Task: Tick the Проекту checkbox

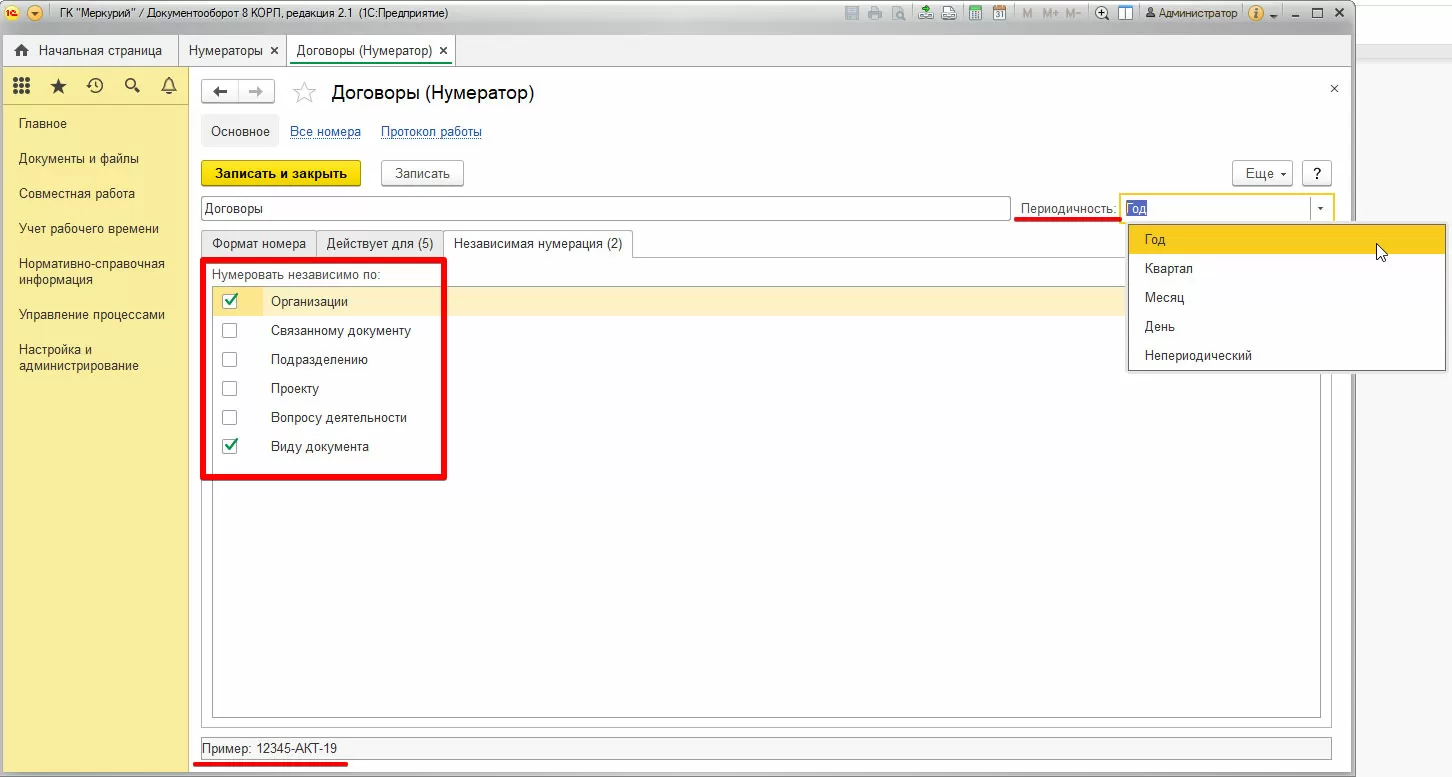Action: 230,388
